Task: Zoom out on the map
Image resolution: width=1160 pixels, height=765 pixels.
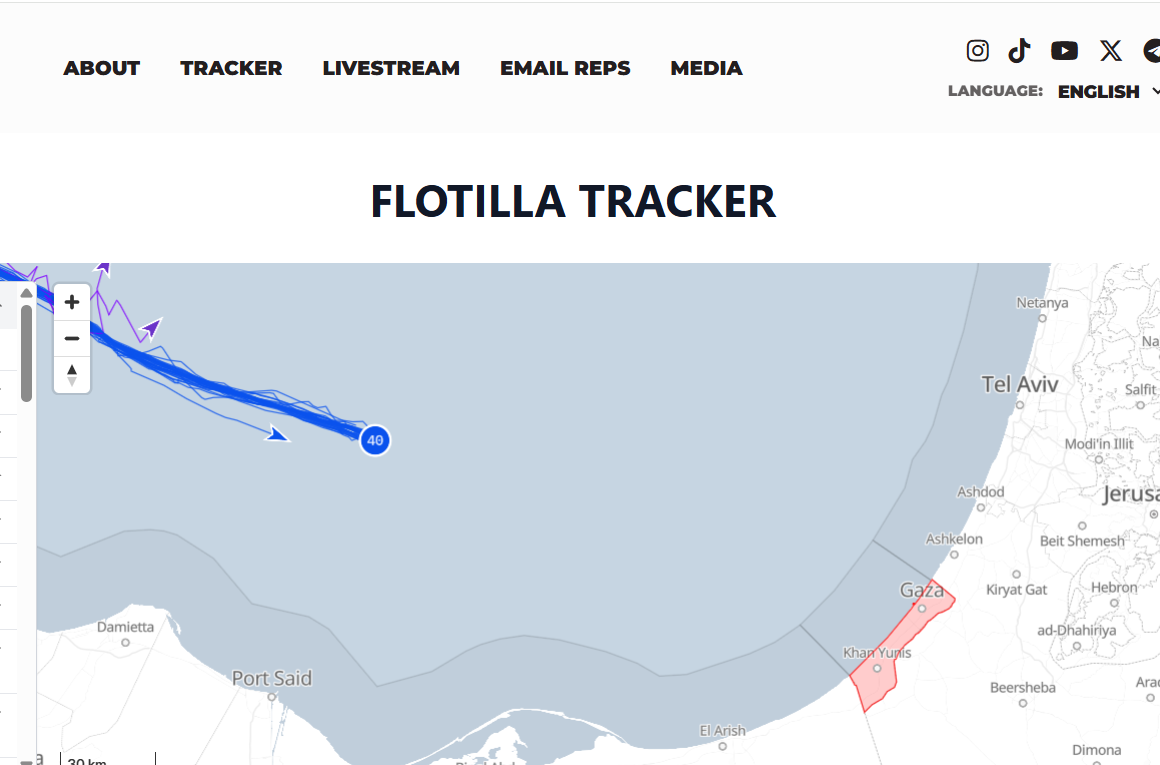Action: coord(72,338)
